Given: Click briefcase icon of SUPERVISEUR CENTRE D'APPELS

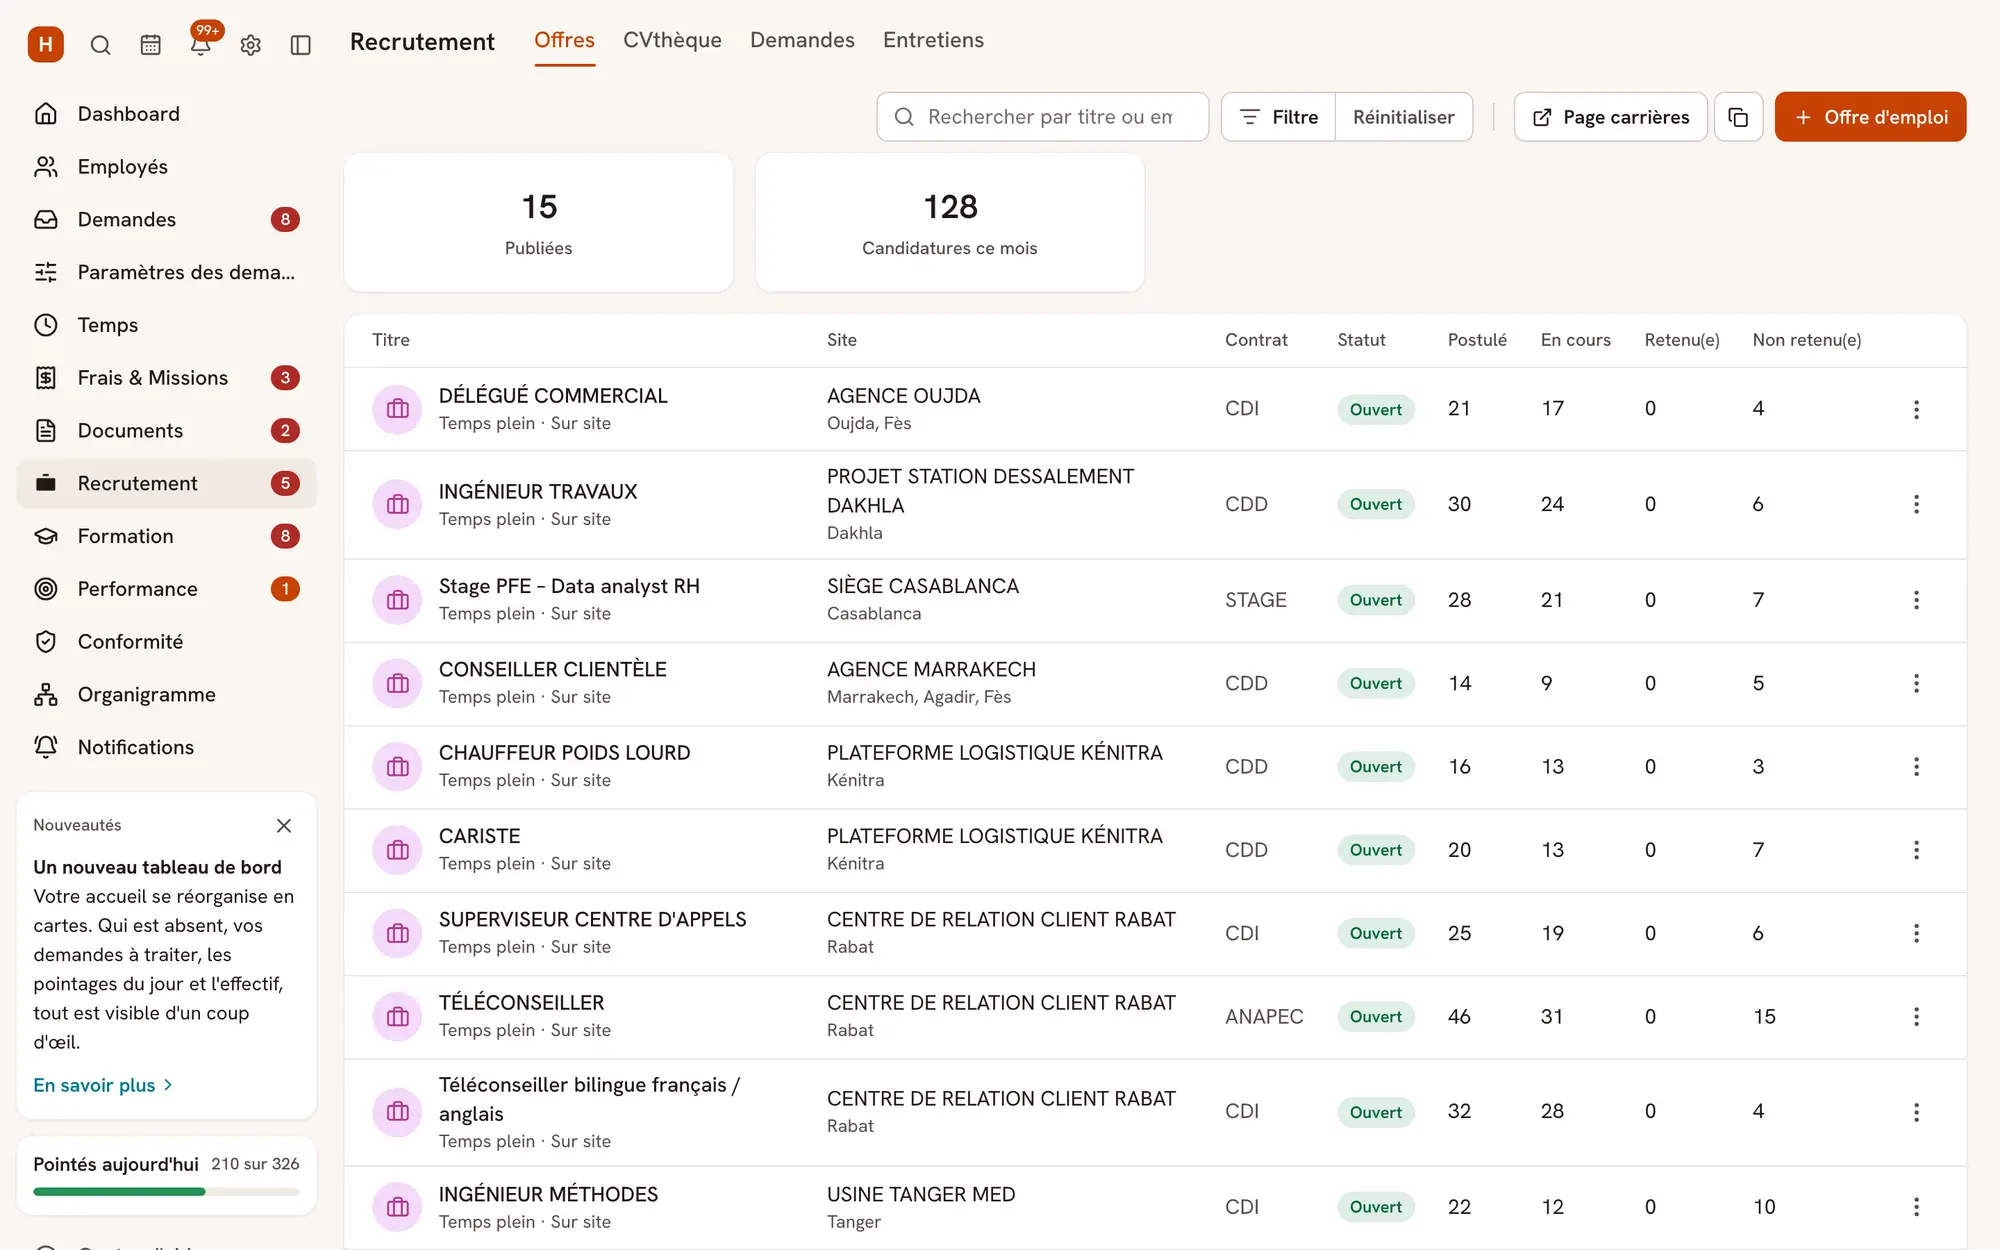Looking at the screenshot, I should tap(398, 933).
